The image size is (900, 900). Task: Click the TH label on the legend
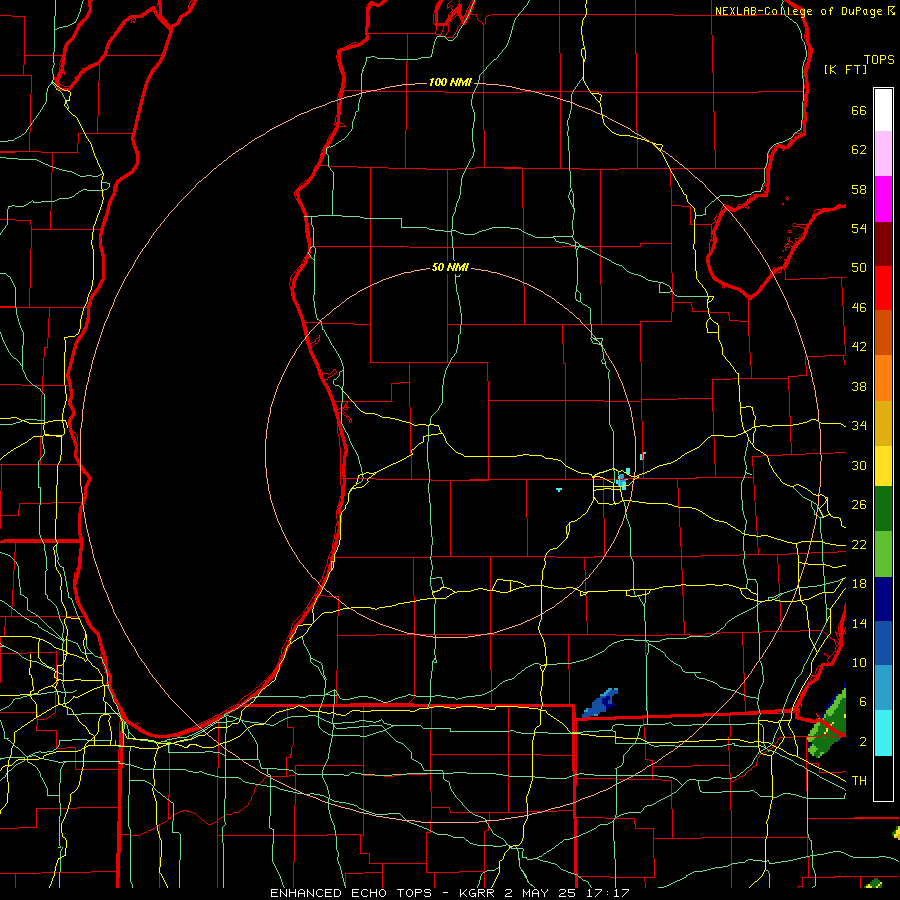[x=859, y=780]
